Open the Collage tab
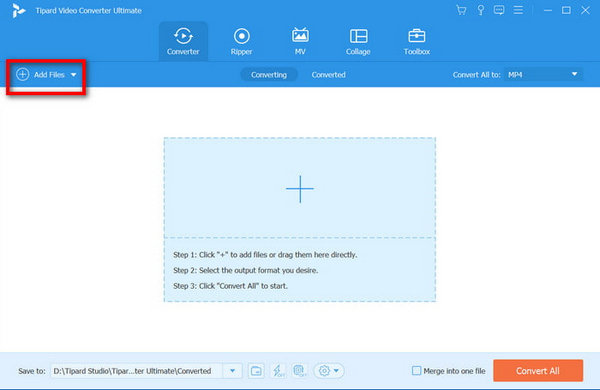 click(x=358, y=42)
